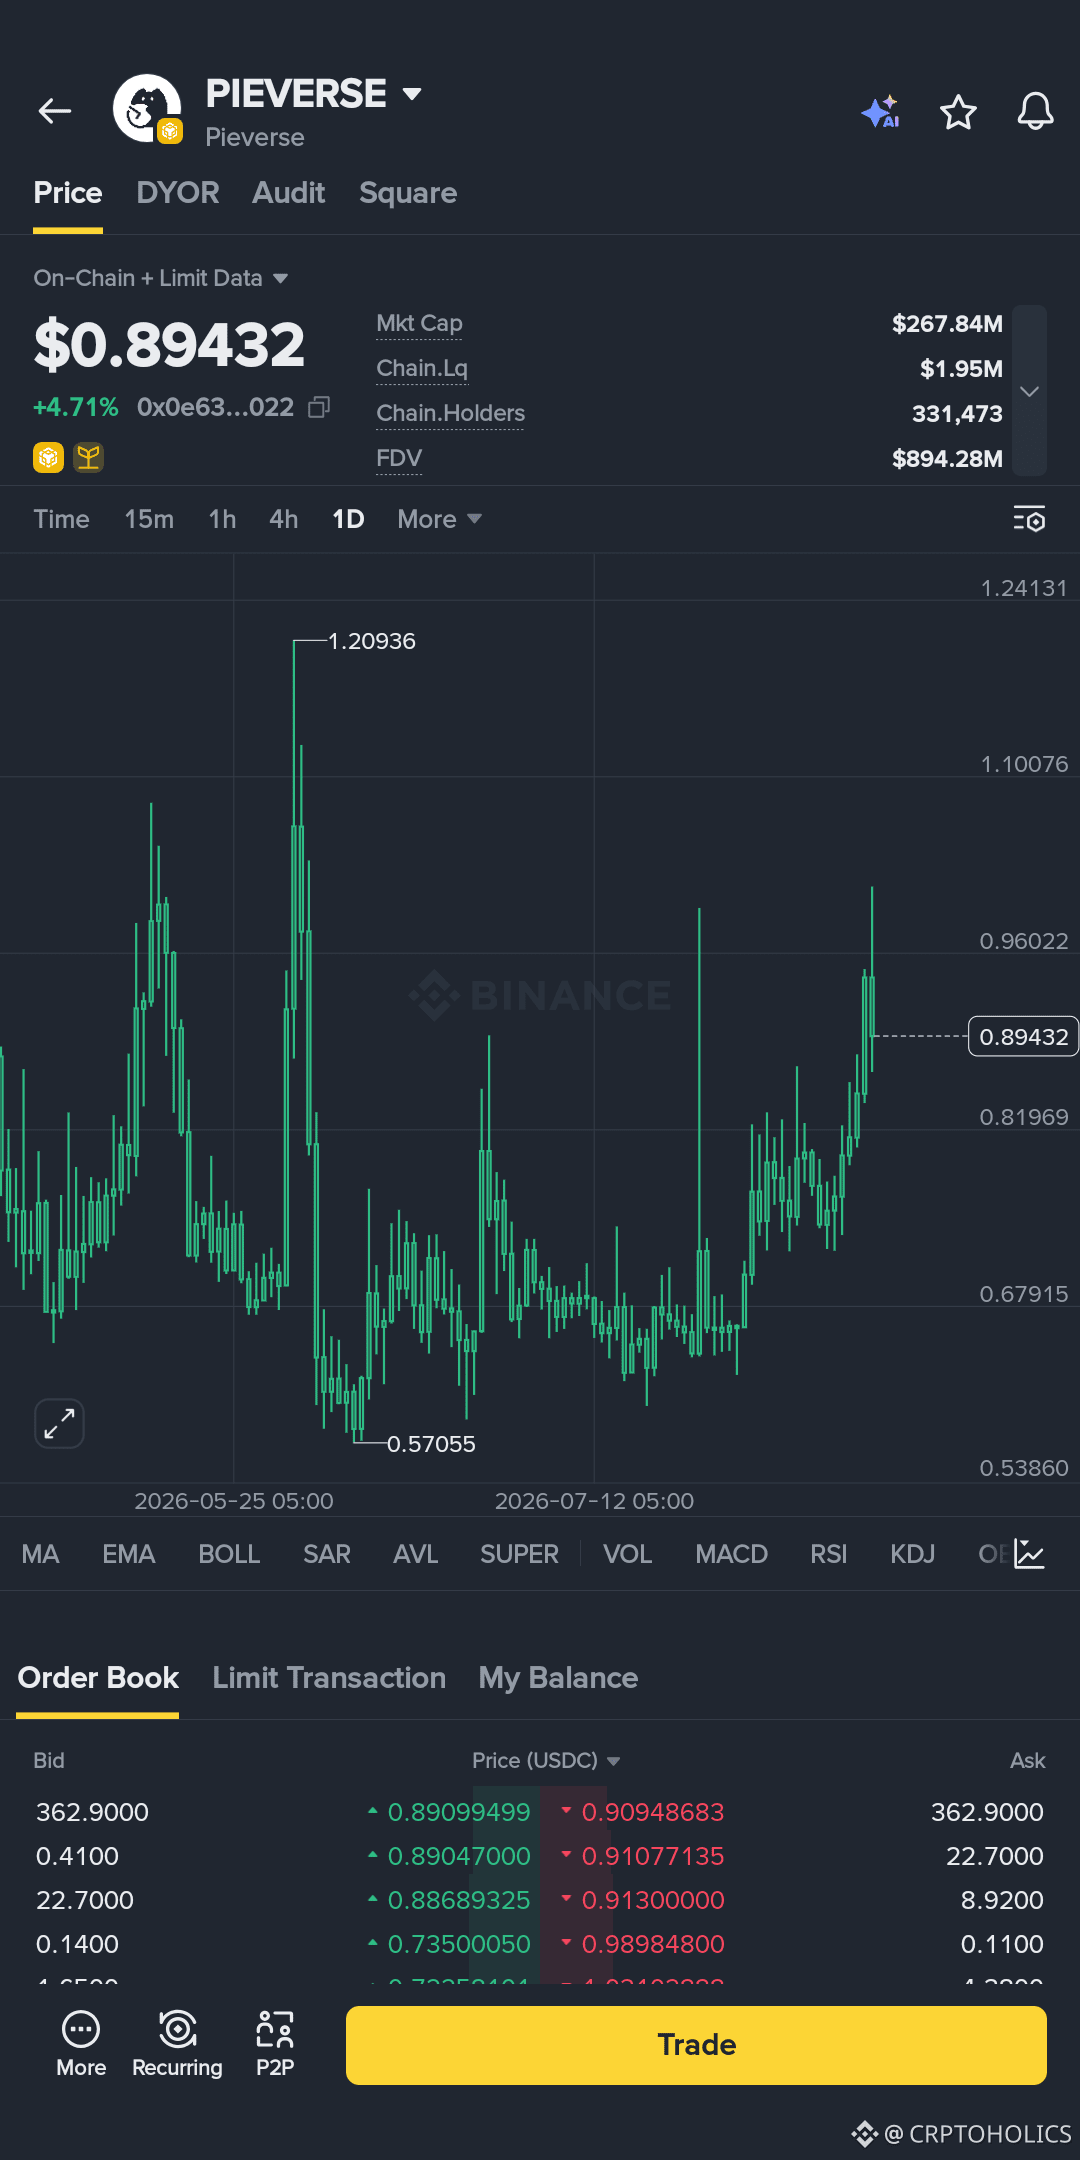Screen dimensions: 1080x2160
Task: Tap the Chain.Holders label
Action: click(x=450, y=413)
